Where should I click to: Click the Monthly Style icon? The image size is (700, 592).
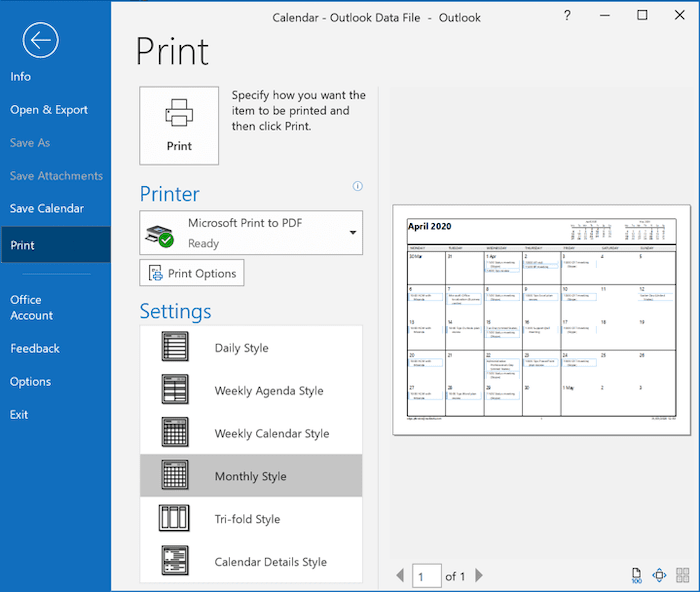175,475
